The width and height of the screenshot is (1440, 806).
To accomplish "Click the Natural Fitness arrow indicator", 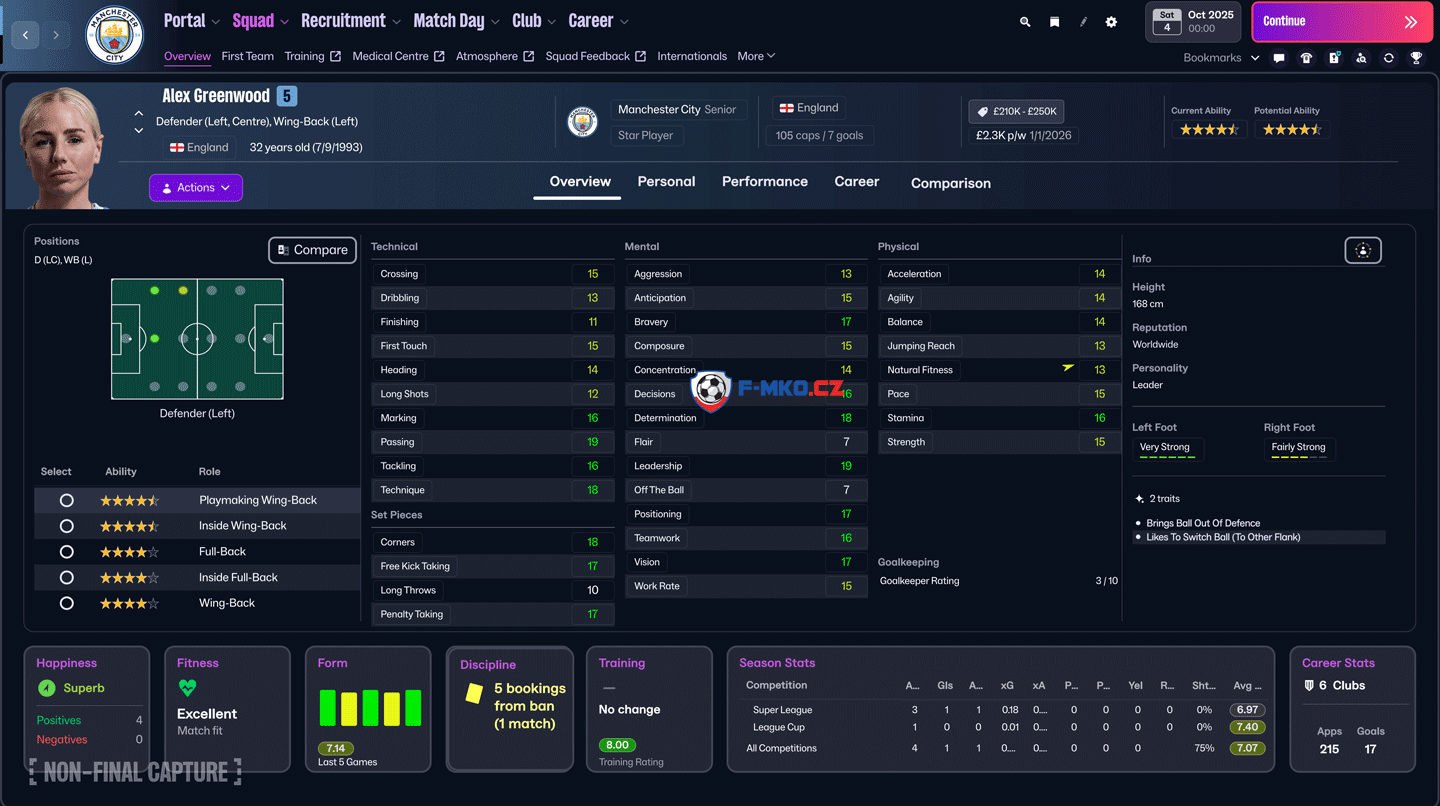I will (1068, 368).
